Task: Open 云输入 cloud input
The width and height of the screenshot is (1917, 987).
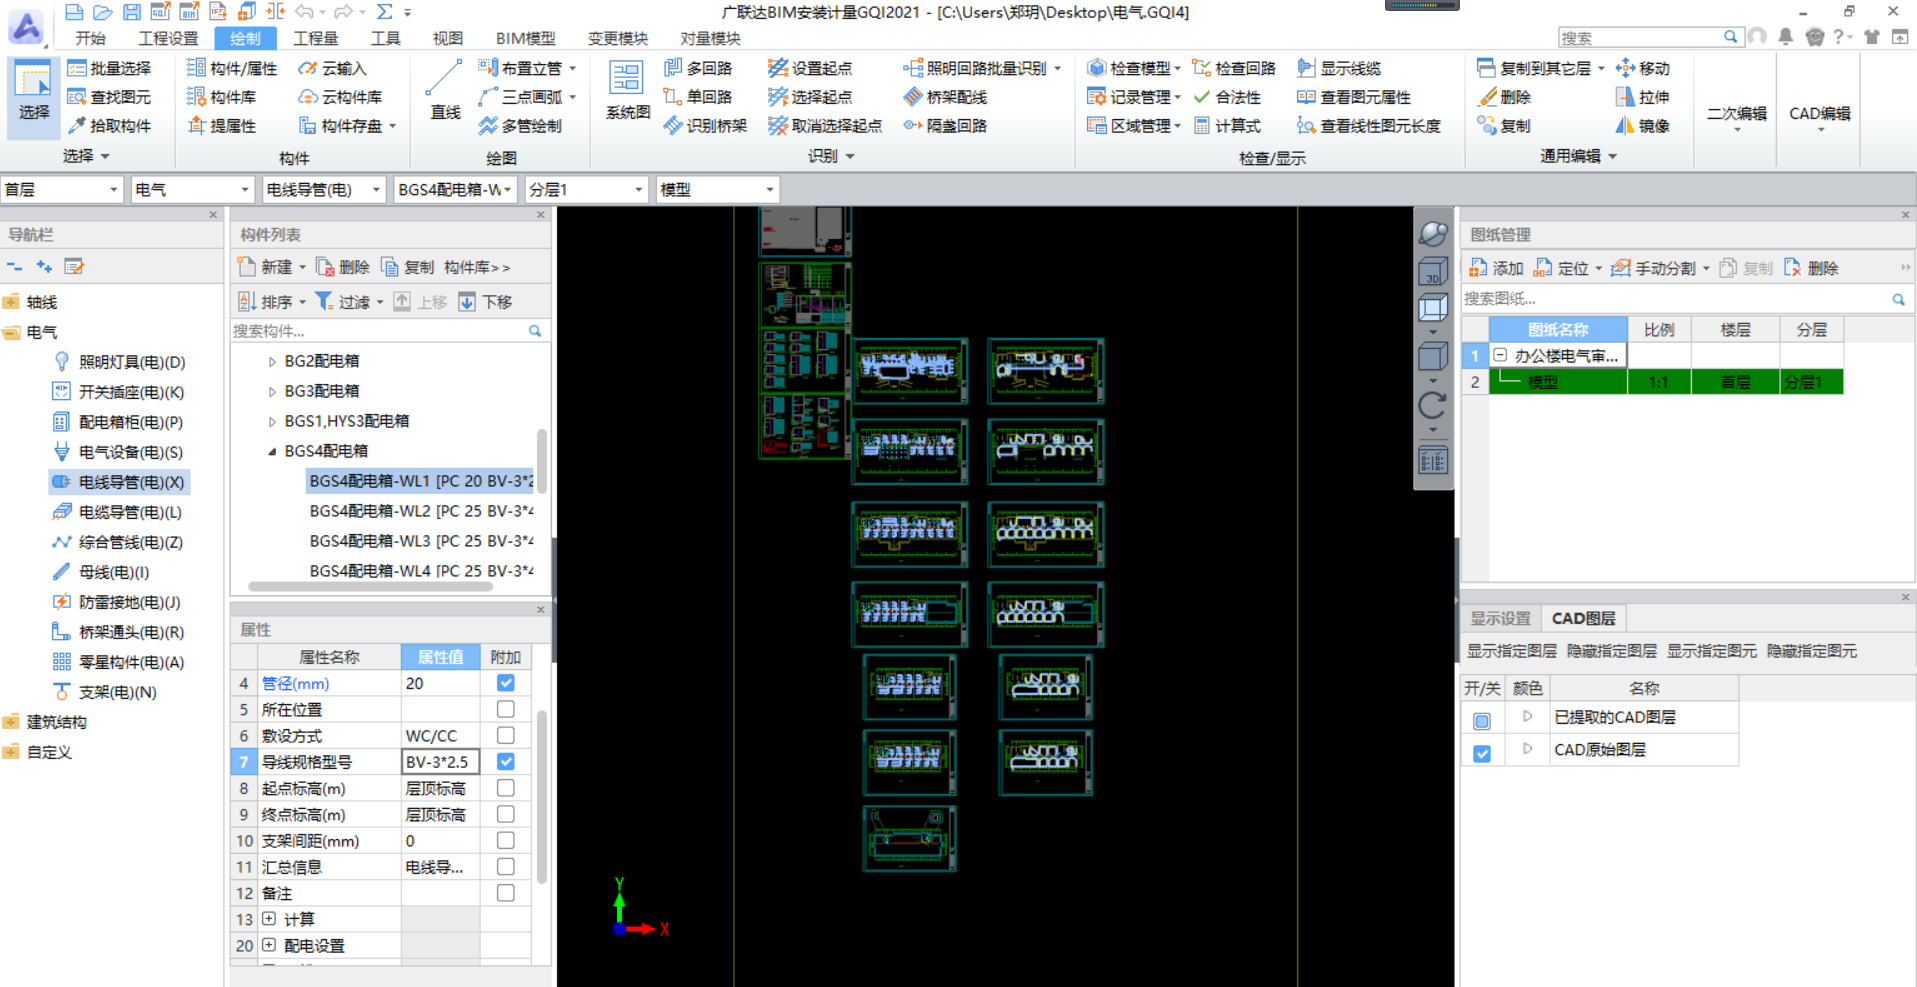Action: pos(333,68)
